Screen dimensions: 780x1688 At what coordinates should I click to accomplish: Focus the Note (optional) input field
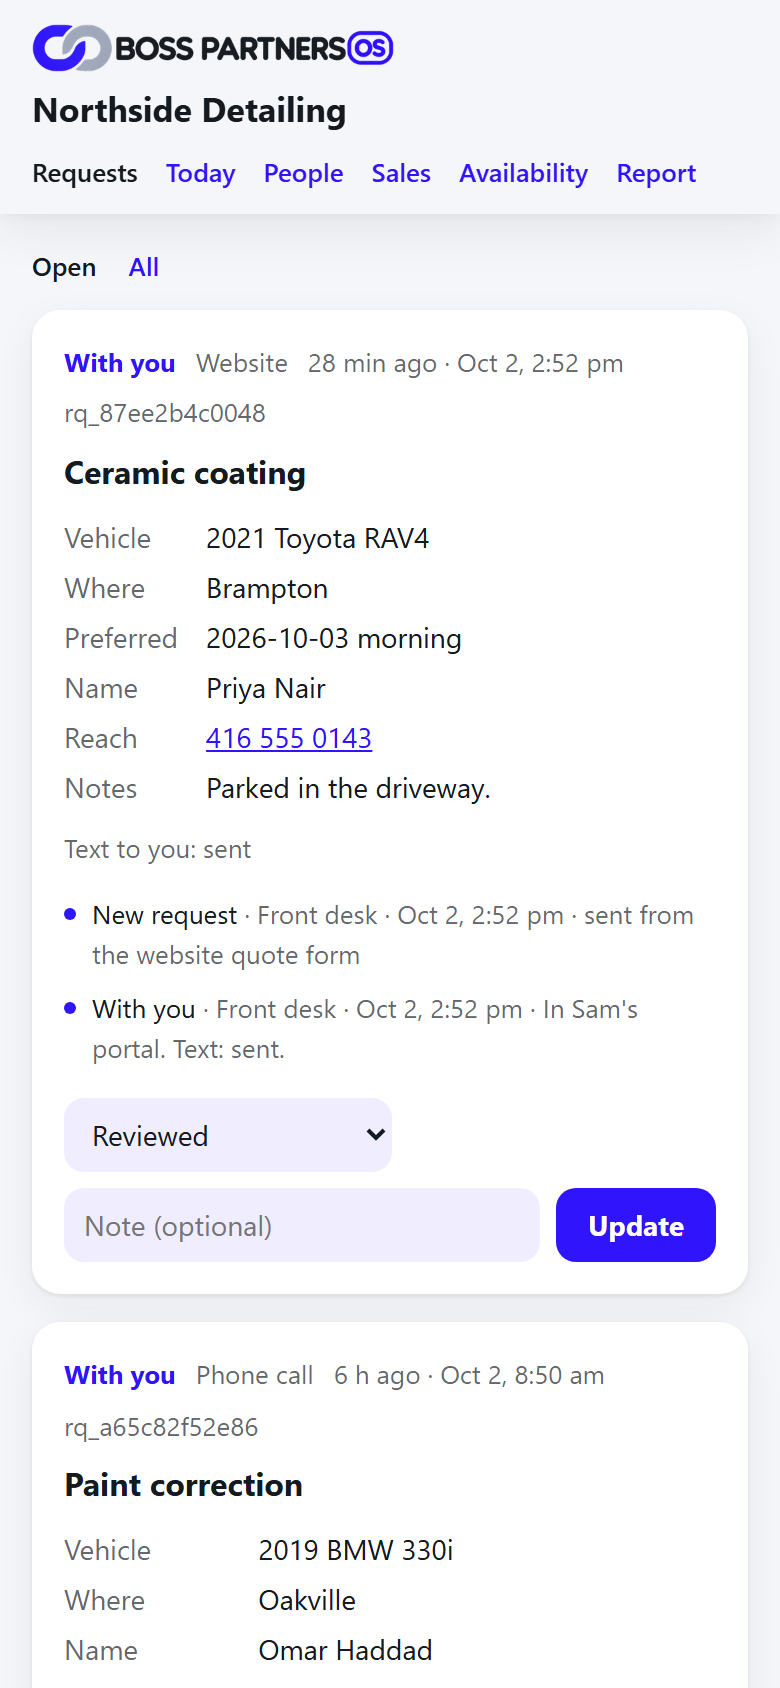coord(302,1225)
